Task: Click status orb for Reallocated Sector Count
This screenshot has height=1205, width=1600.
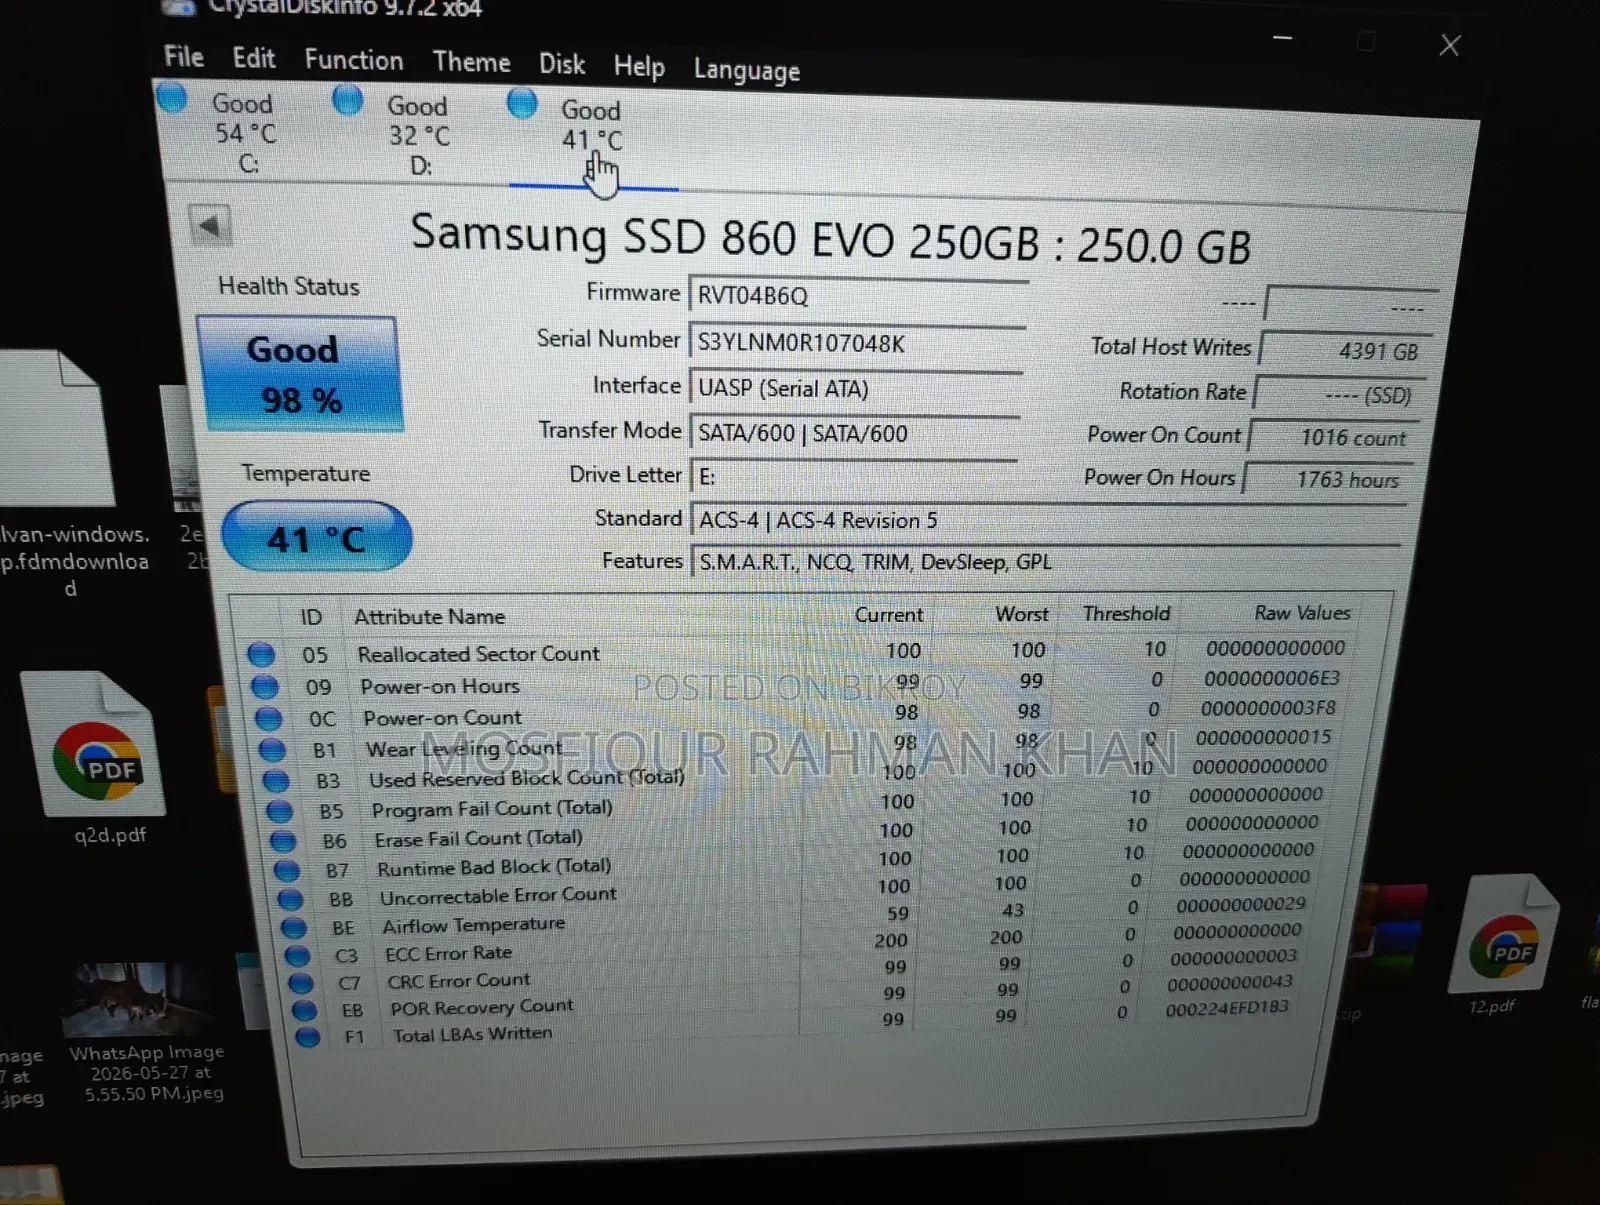Action: point(261,654)
